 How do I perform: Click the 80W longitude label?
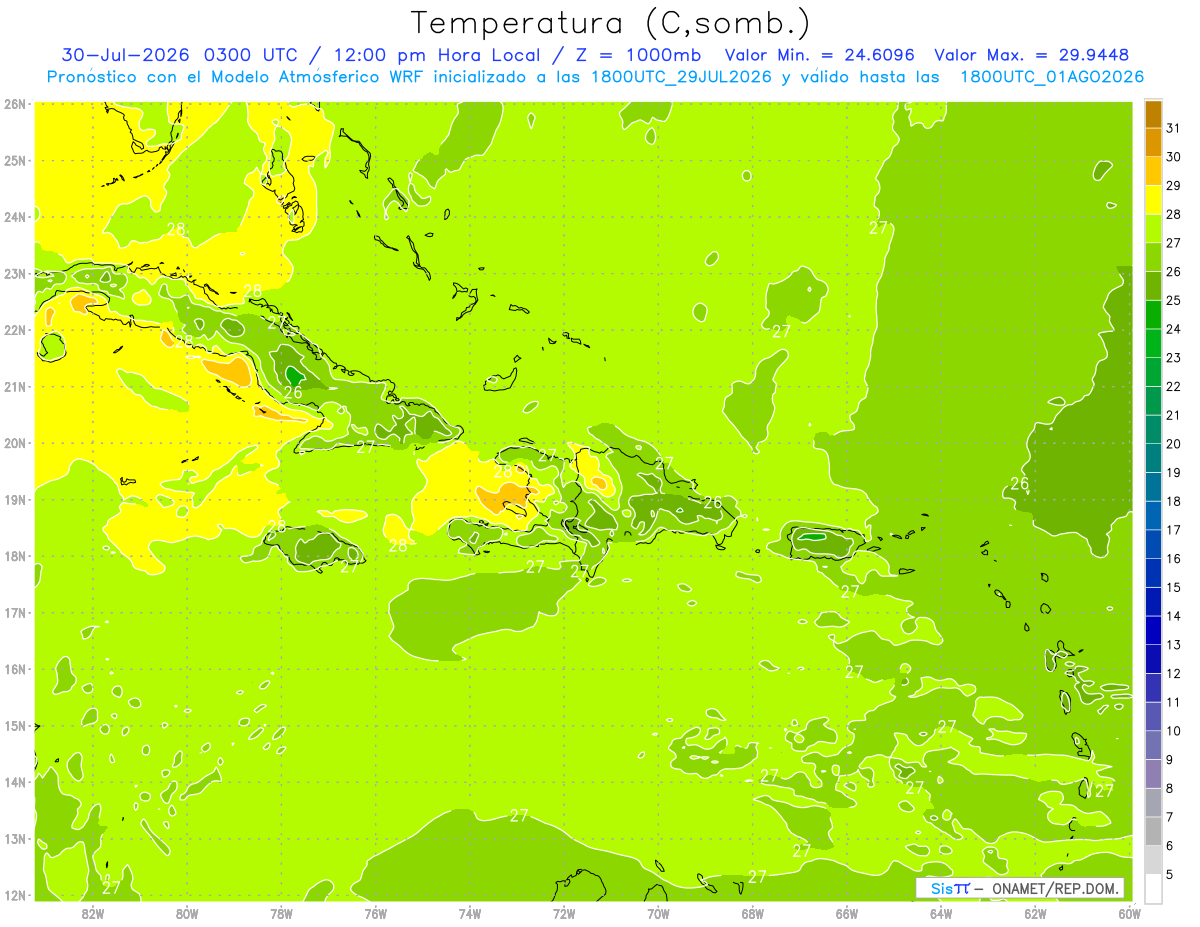[x=187, y=913]
